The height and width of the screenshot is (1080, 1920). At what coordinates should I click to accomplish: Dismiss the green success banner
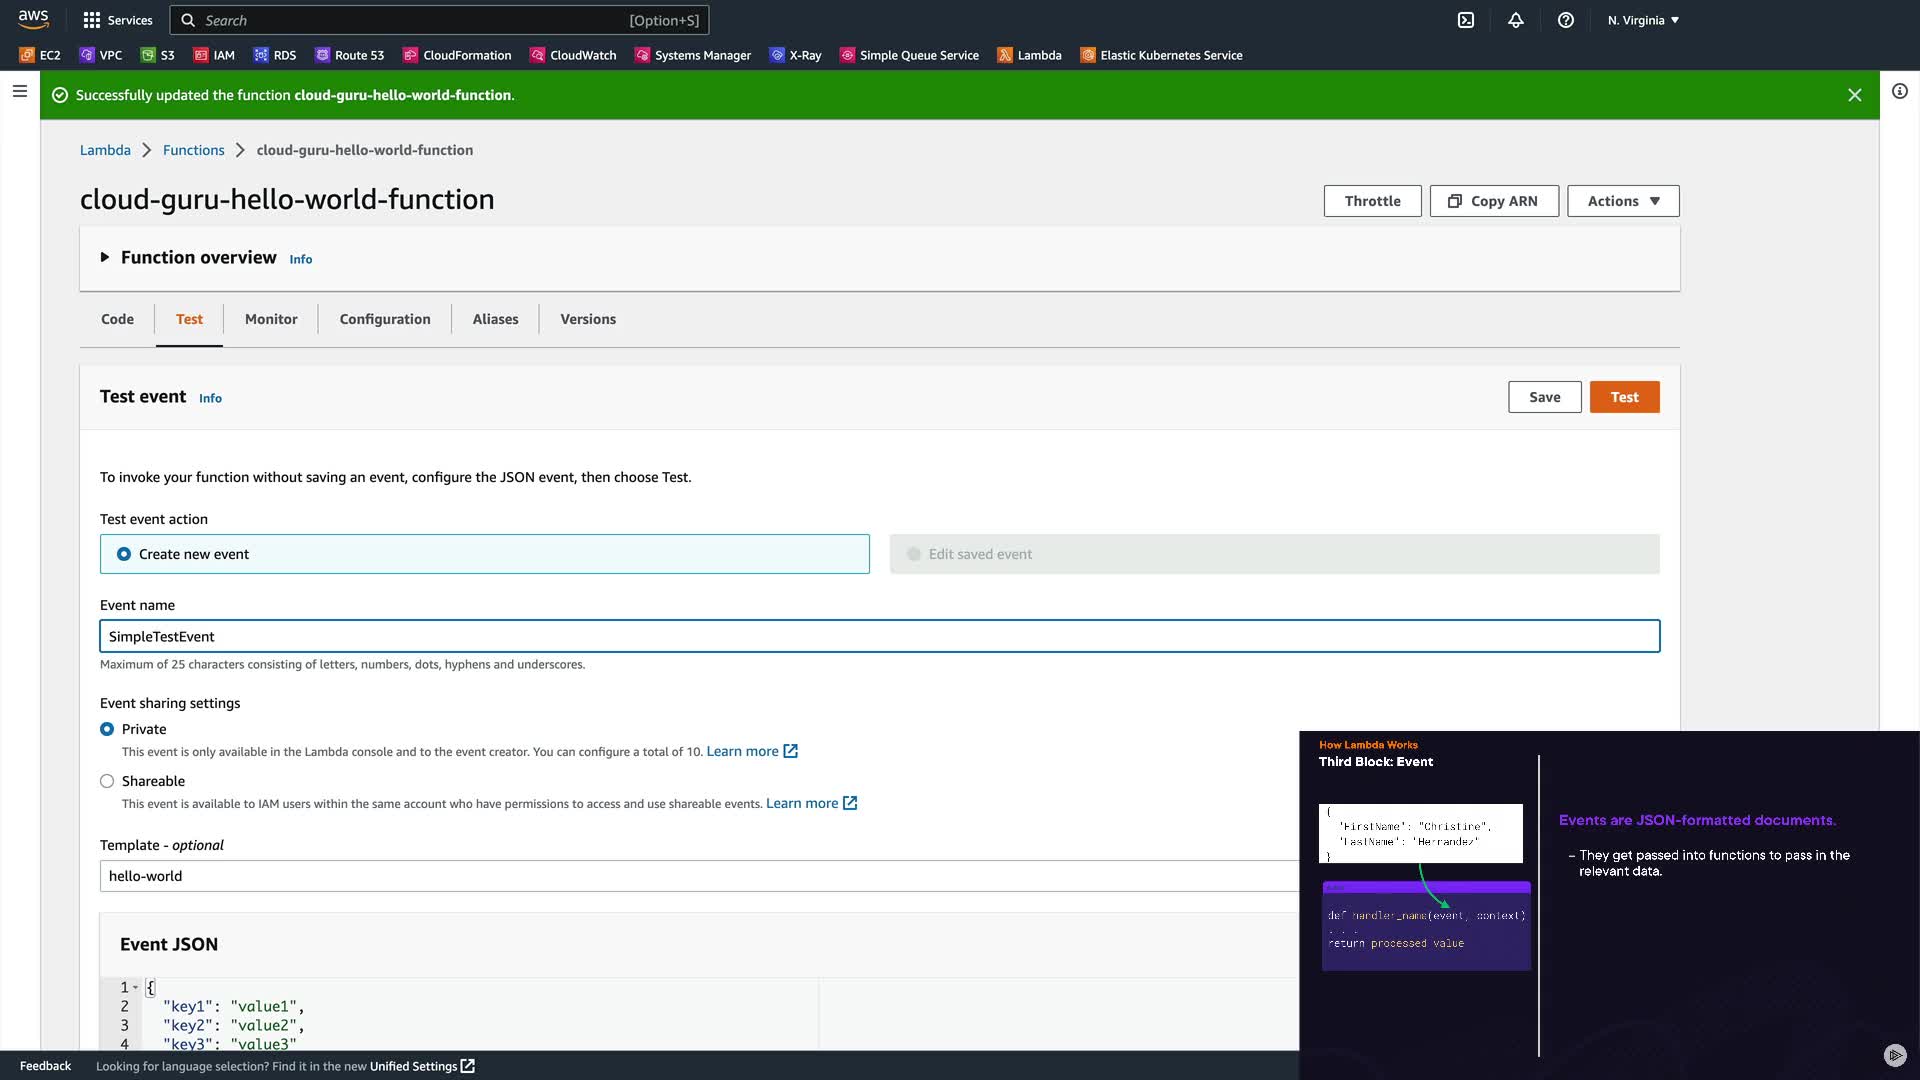pyautogui.click(x=1855, y=95)
